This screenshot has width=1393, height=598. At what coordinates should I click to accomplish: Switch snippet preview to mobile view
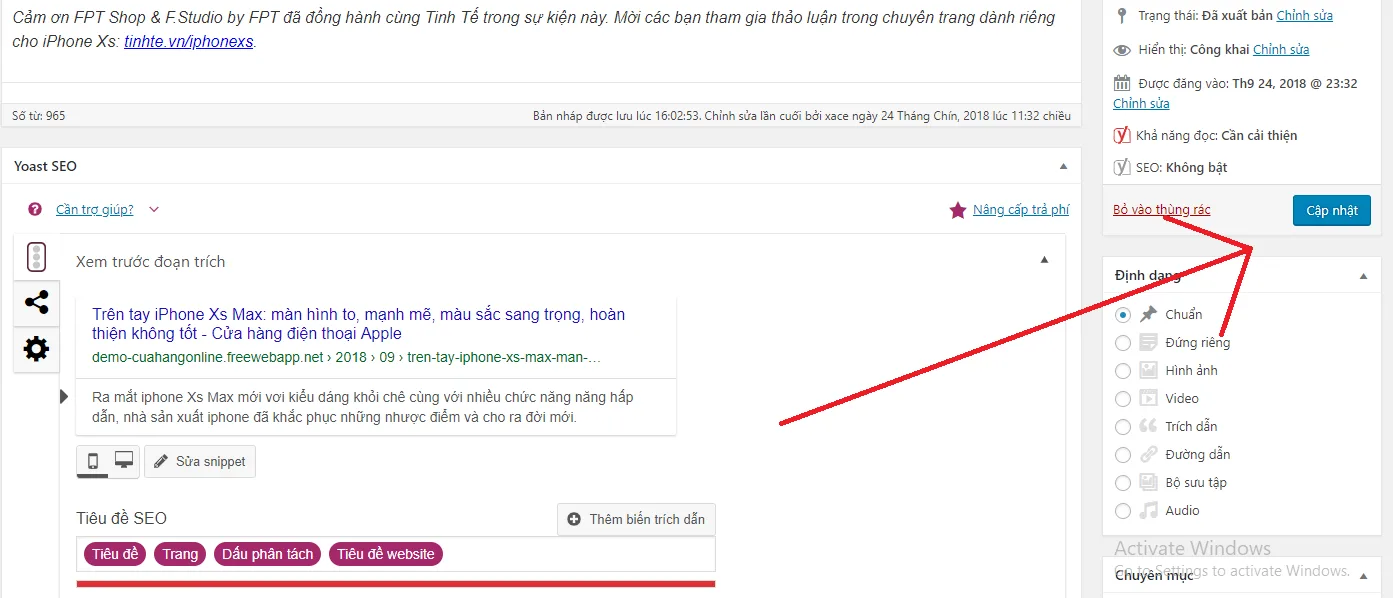click(x=93, y=461)
